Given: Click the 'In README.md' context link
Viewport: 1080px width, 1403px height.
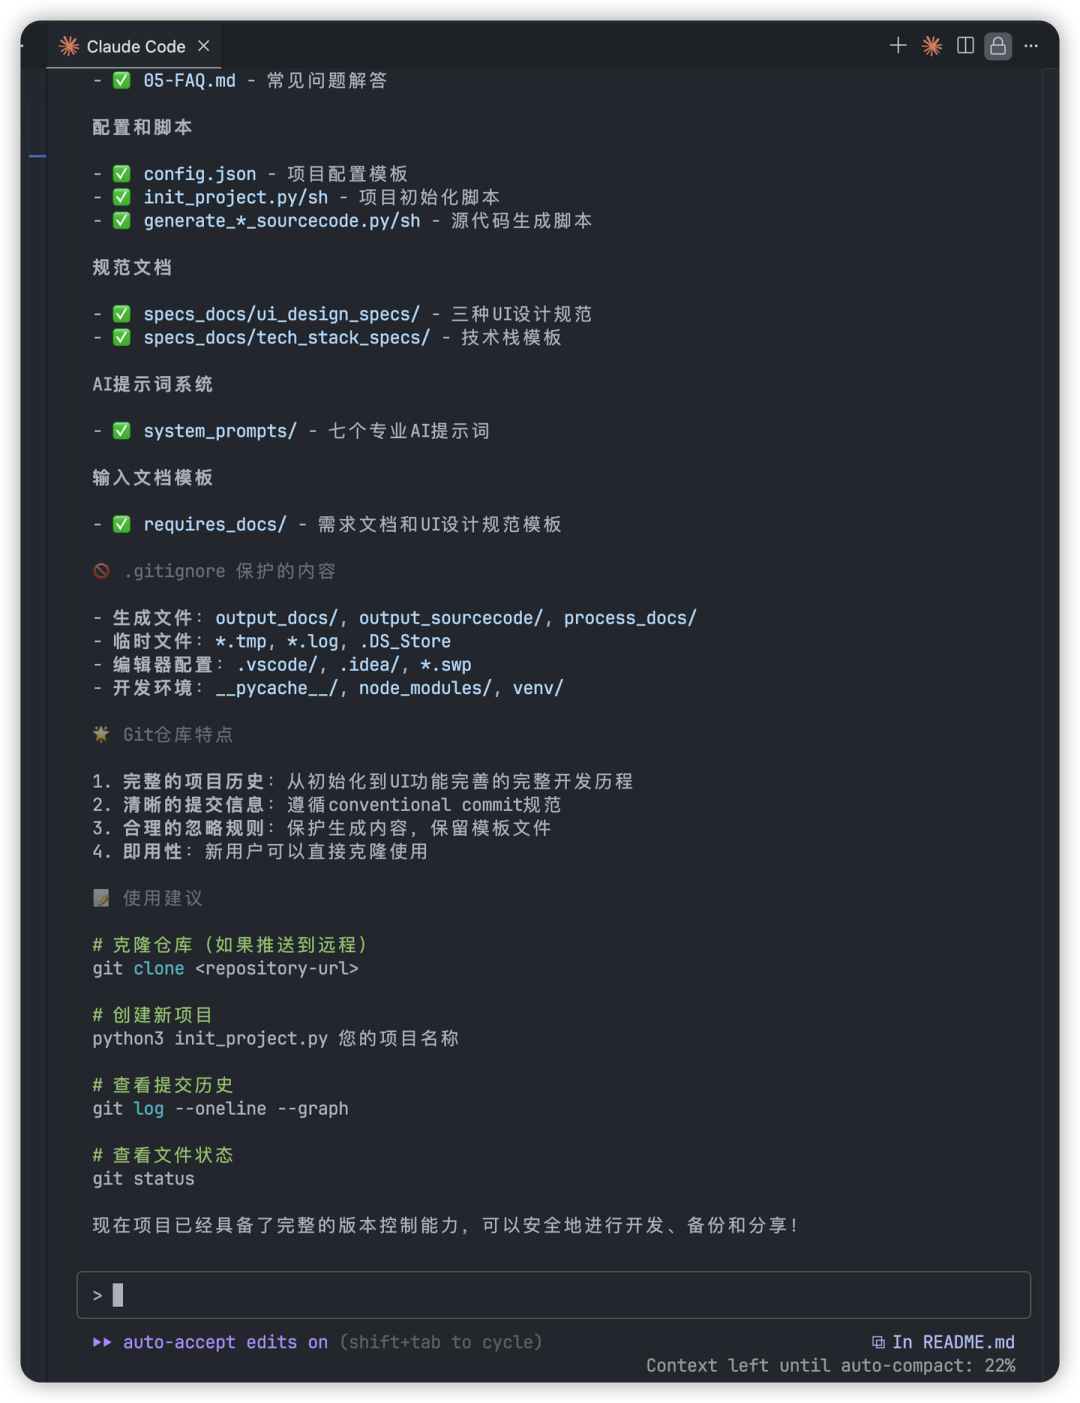Looking at the screenshot, I should [x=953, y=1342].
